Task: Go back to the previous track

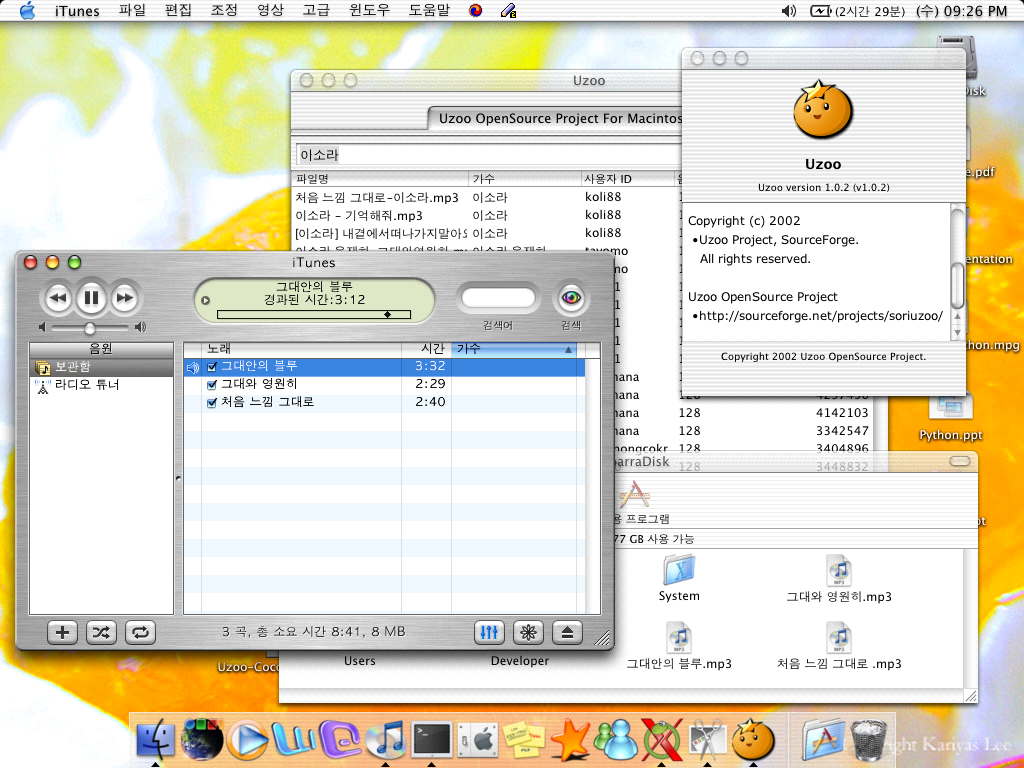Action: [x=58, y=297]
